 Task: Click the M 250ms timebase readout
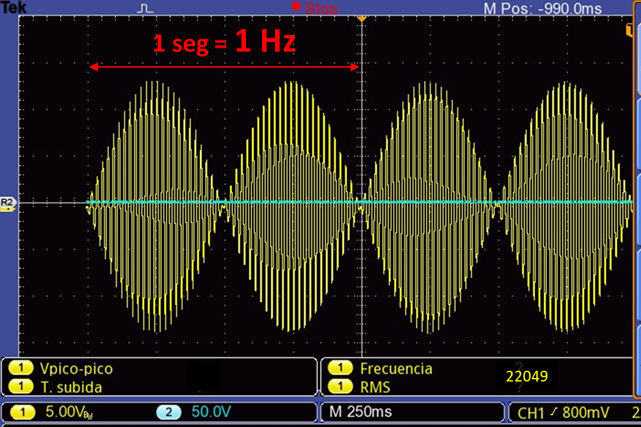[361, 412]
